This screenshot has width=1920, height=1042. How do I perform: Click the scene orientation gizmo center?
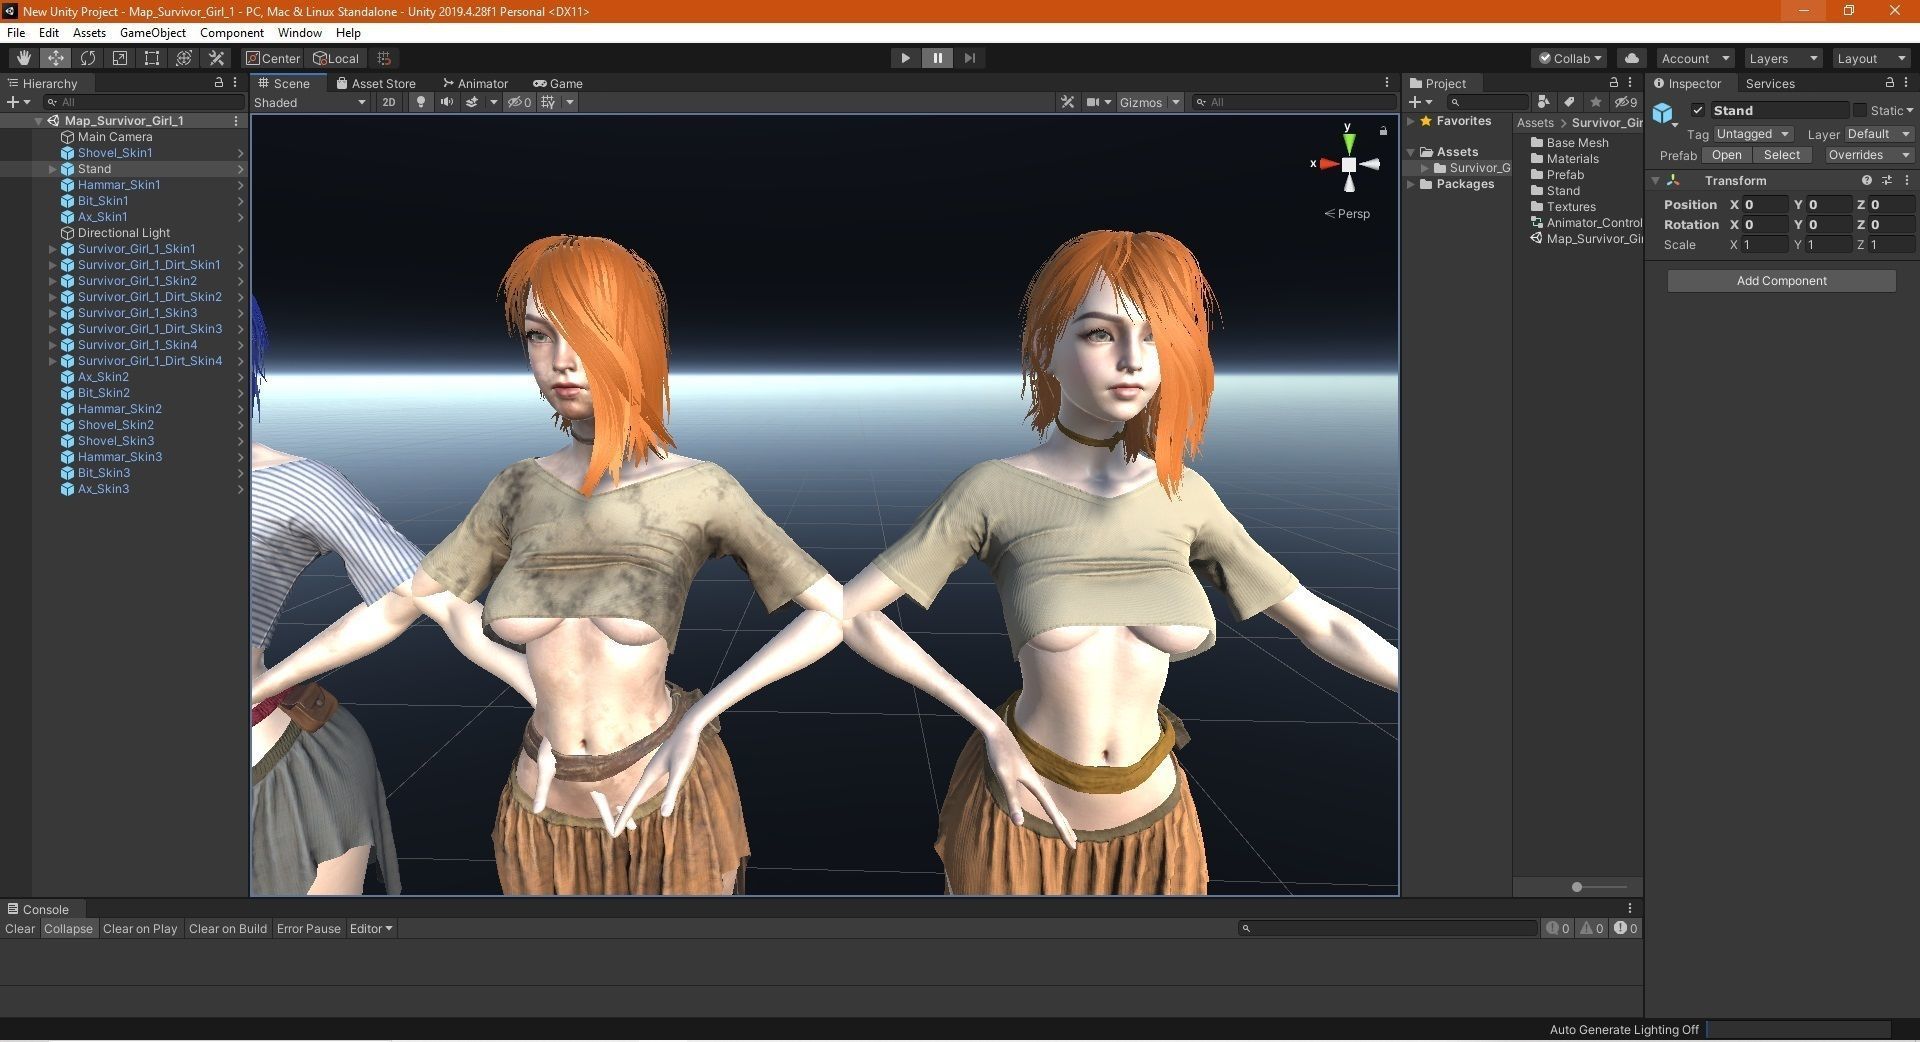click(x=1348, y=164)
